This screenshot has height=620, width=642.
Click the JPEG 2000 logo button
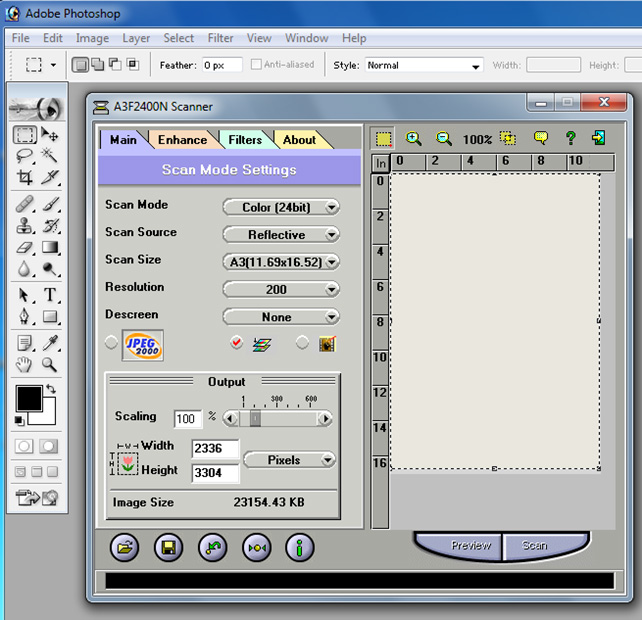click(x=142, y=346)
